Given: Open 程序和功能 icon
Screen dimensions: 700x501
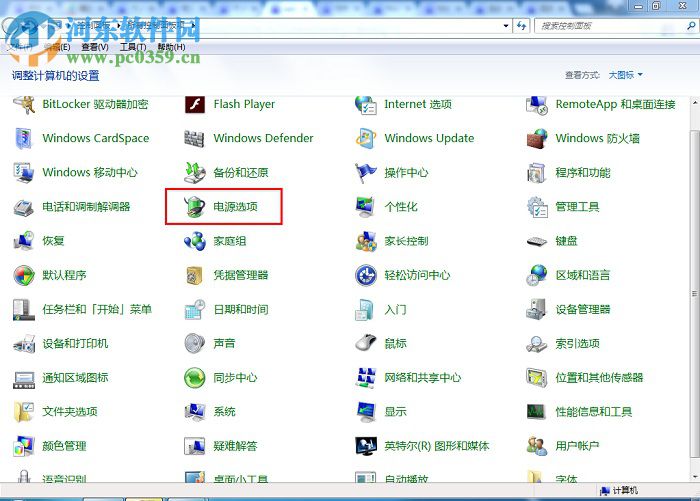Looking at the screenshot, I should pyautogui.click(x=537, y=173).
